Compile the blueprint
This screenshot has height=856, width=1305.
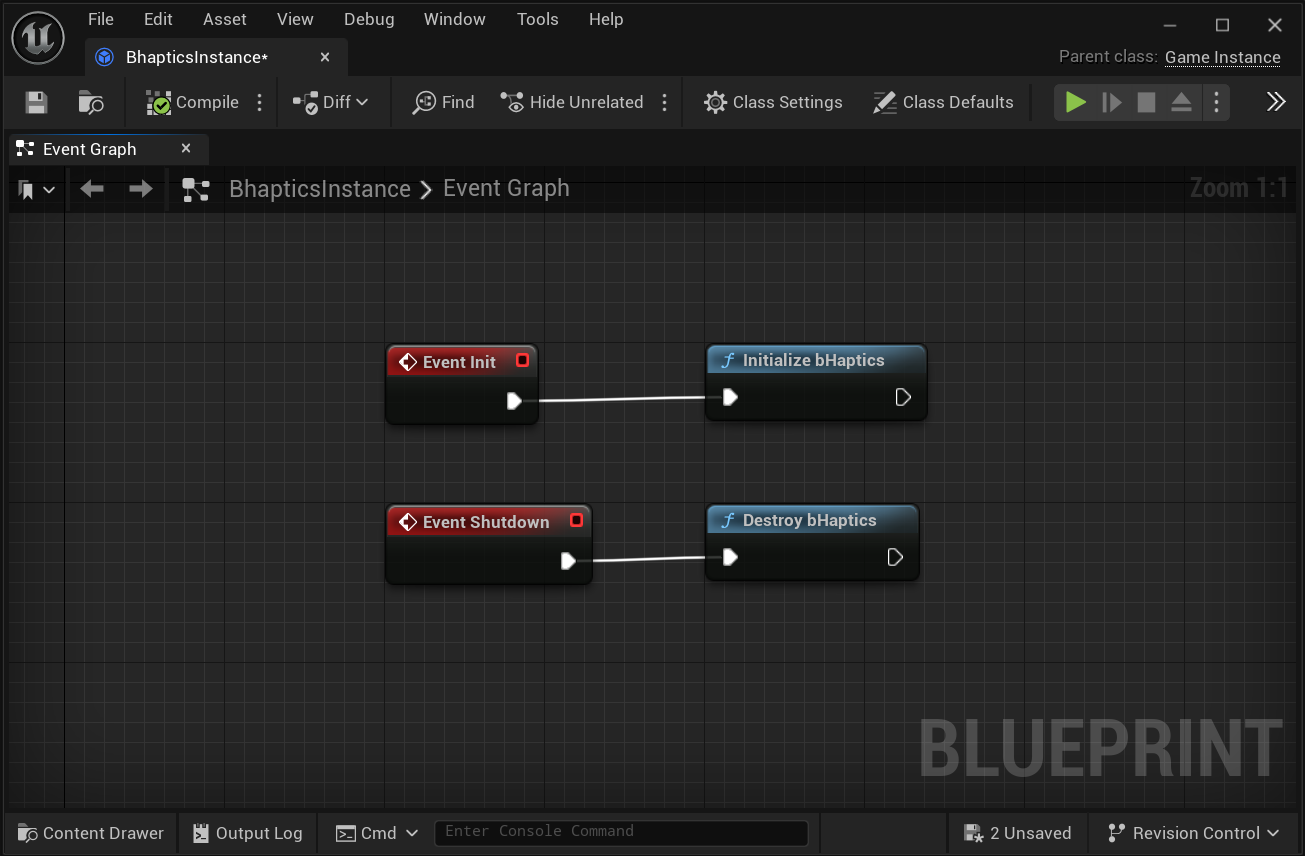[192, 102]
